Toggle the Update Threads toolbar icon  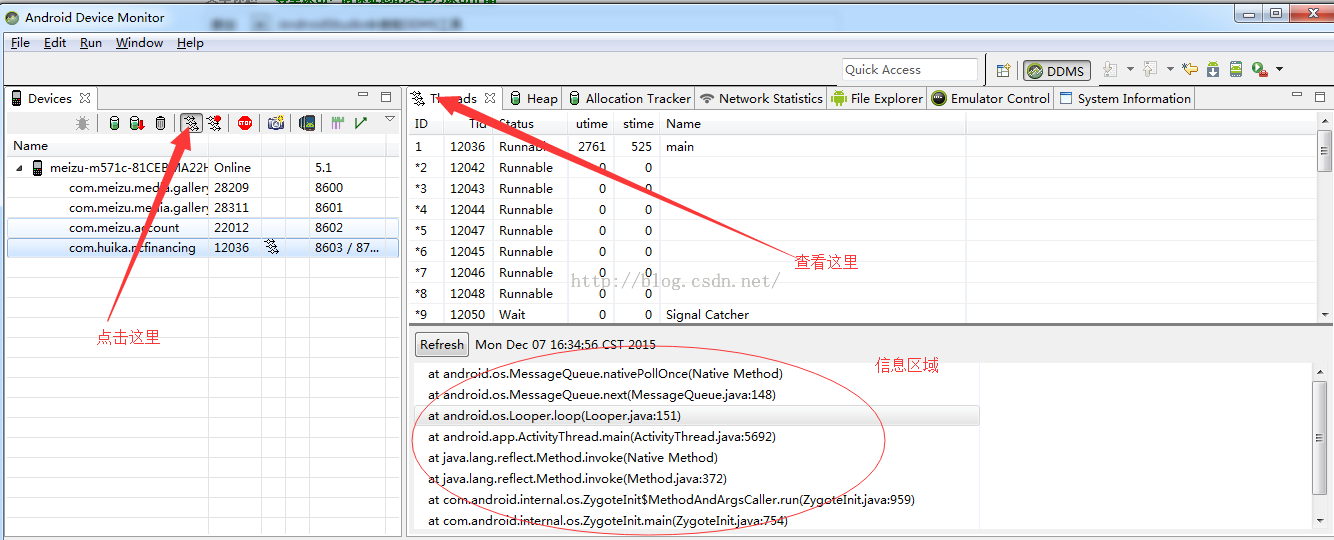[191, 123]
